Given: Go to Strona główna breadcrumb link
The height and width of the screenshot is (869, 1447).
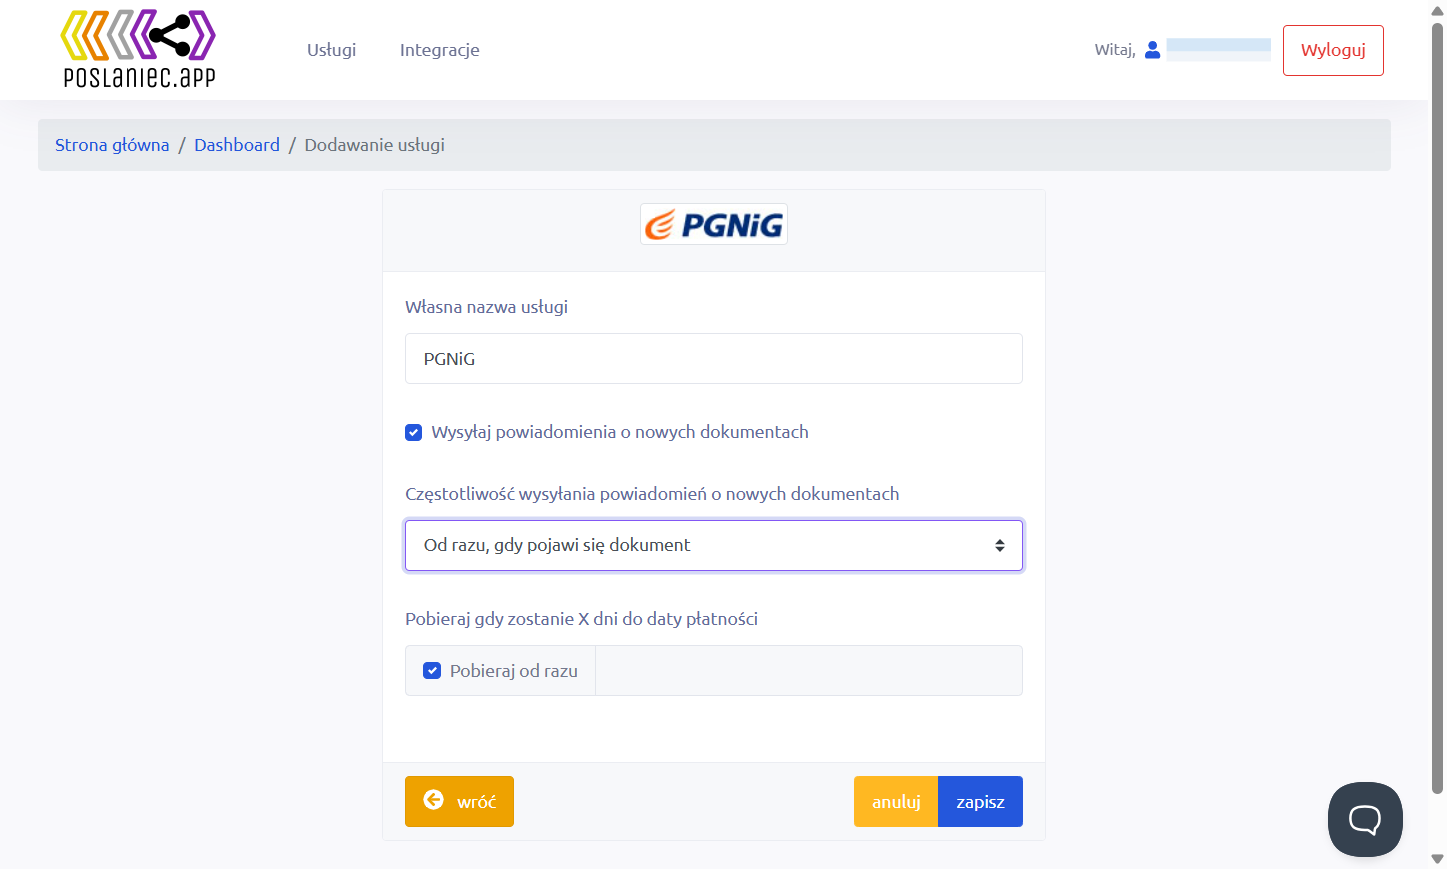Looking at the screenshot, I should pos(112,145).
